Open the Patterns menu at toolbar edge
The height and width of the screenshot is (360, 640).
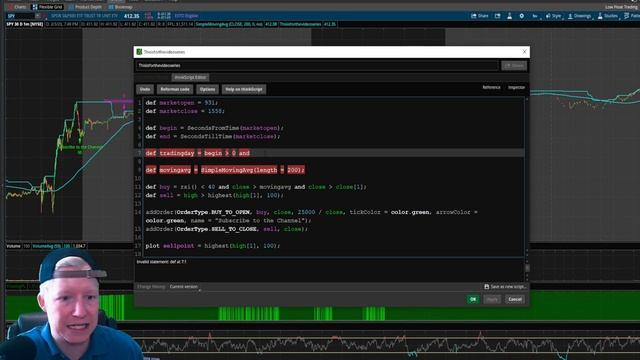click(632, 16)
